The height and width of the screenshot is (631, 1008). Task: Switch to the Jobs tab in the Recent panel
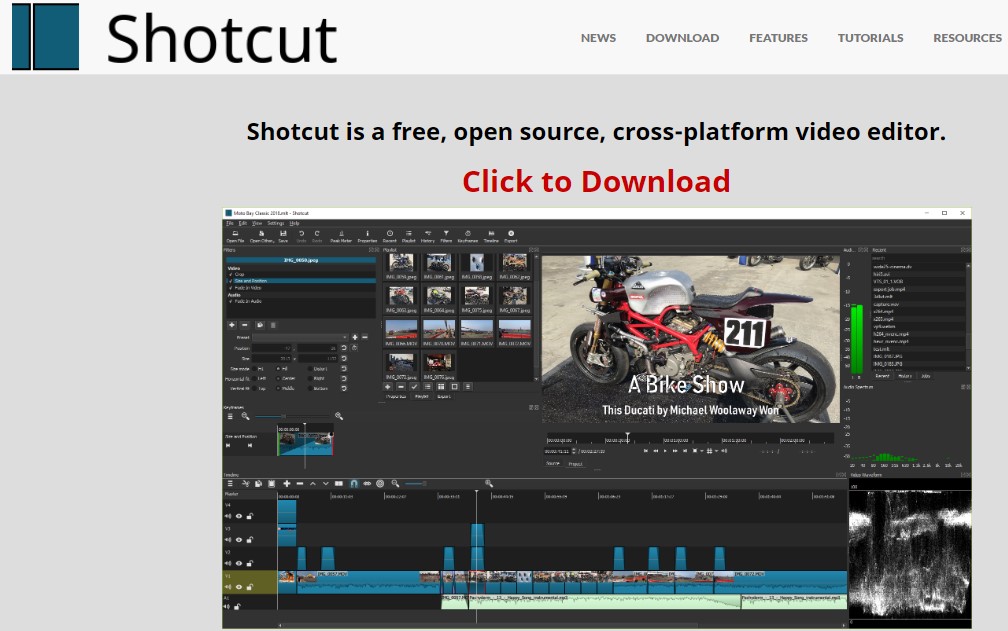click(926, 376)
